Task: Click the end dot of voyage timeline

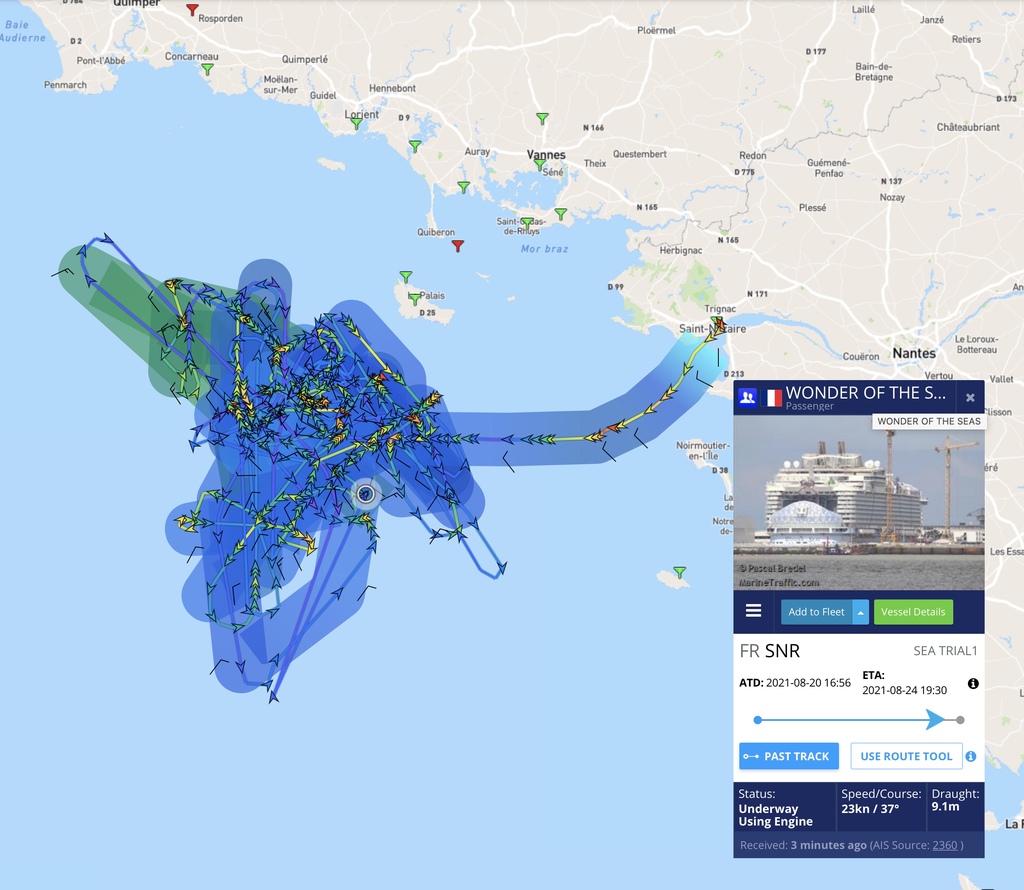Action: pos(960,720)
